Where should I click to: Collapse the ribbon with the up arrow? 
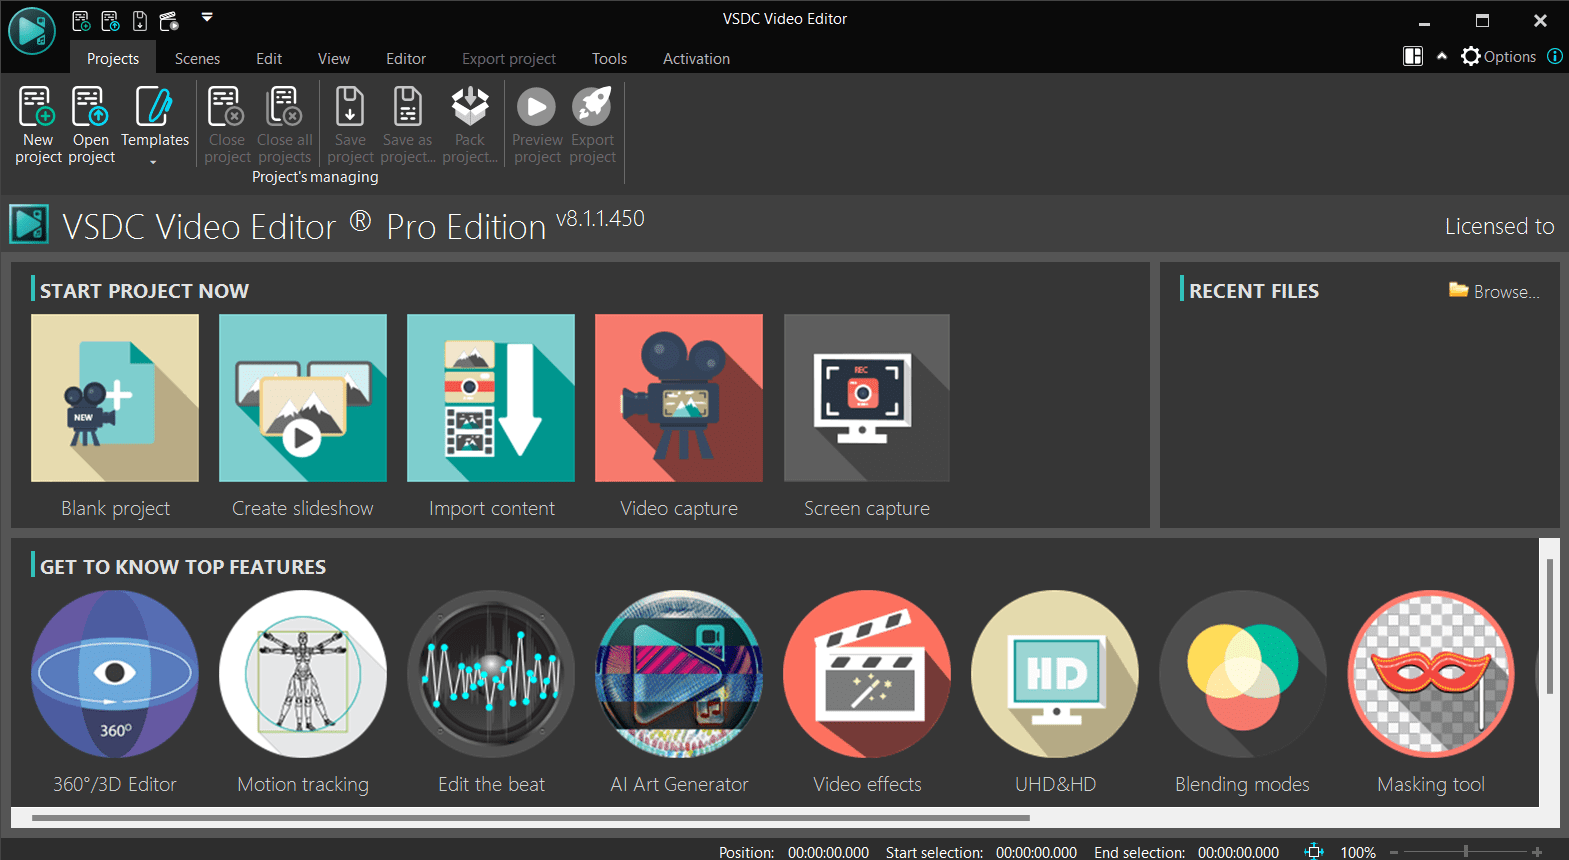tap(1442, 56)
